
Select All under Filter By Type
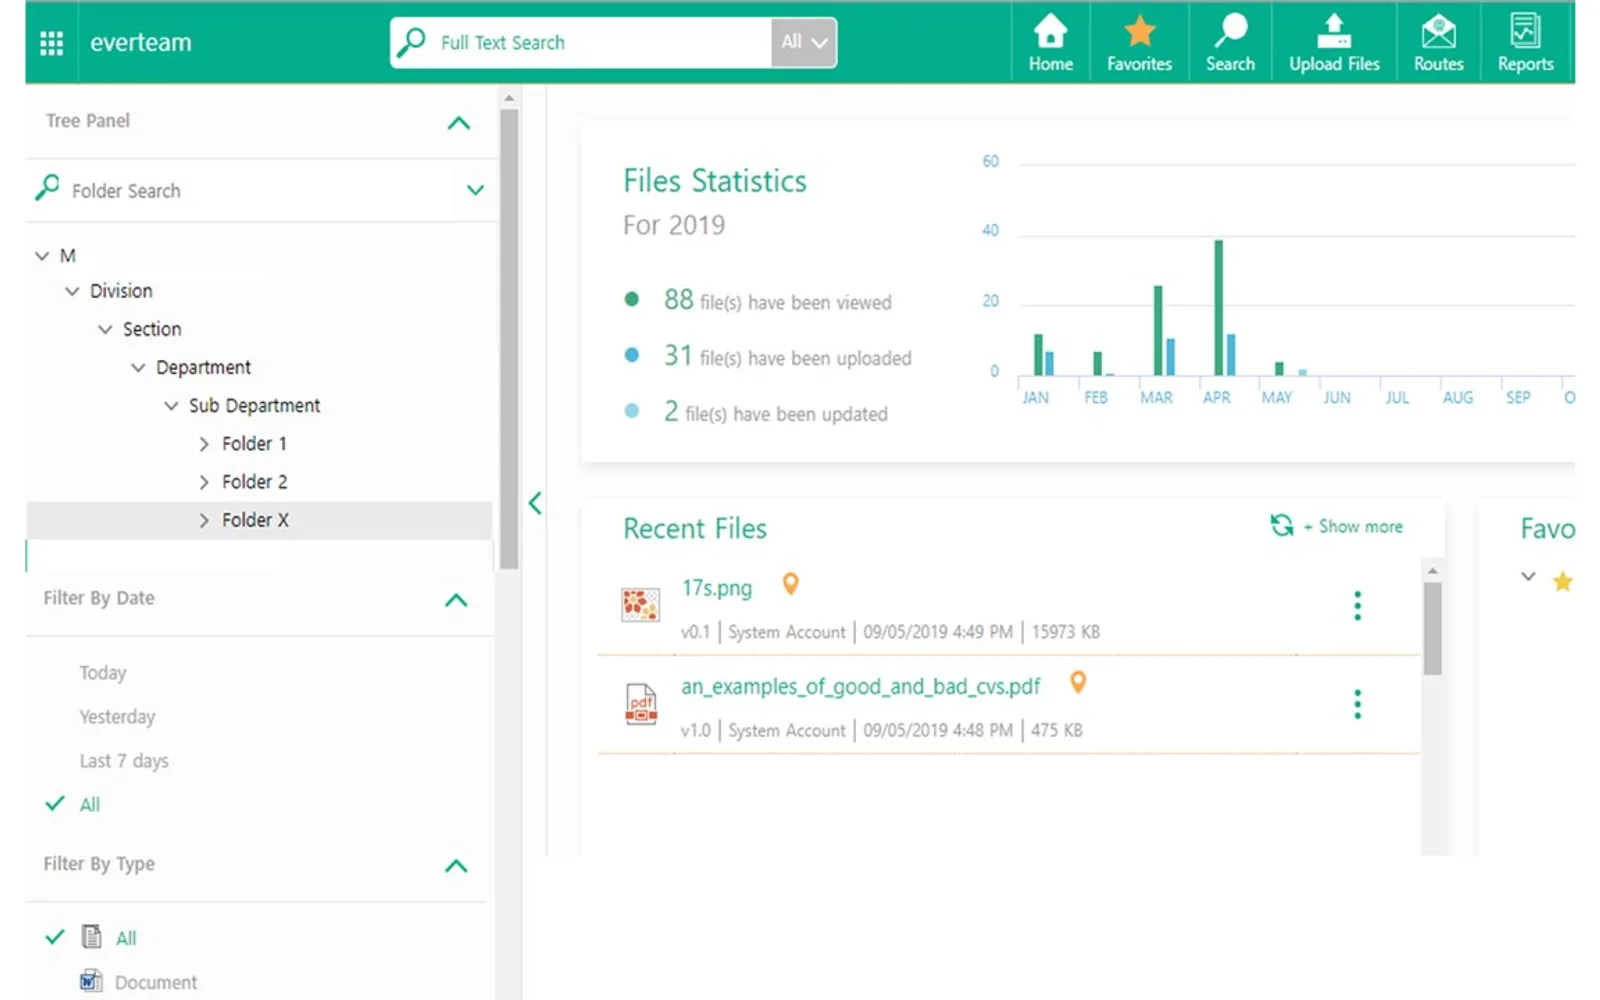[126, 938]
